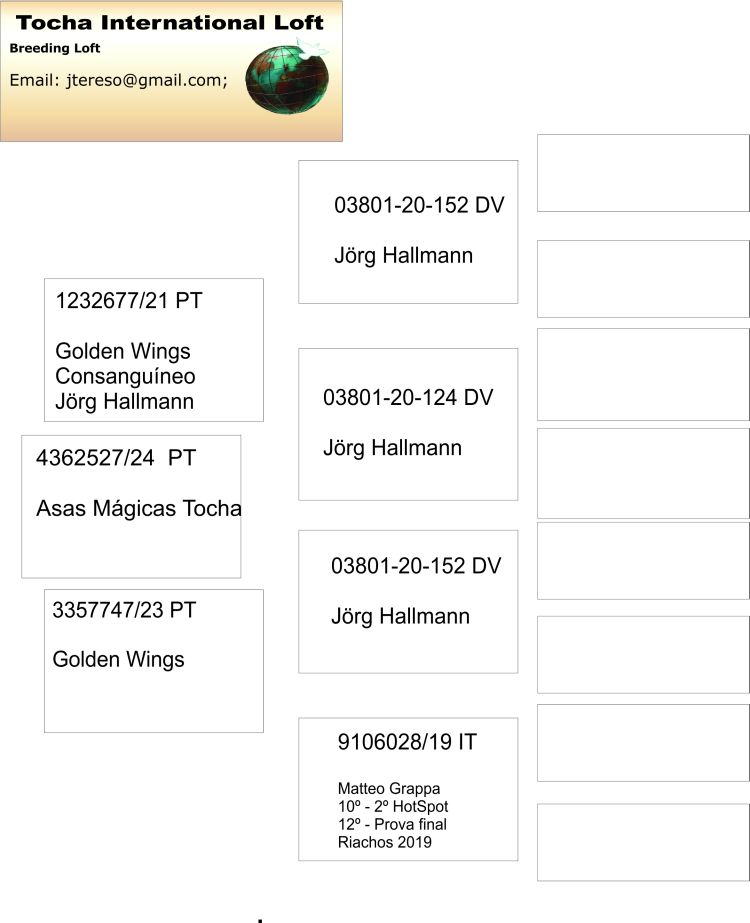Click the Asas Mágicas Tocha name
This screenshot has width=750, height=923.
coord(138,508)
